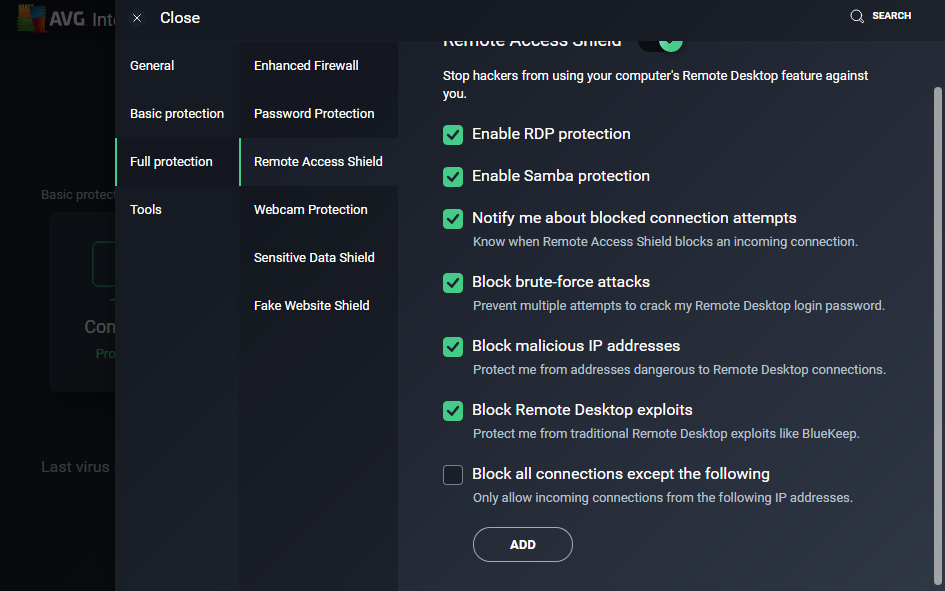This screenshot has width=945, height=591.
Task: Click the X close icon
Action: 137,18
